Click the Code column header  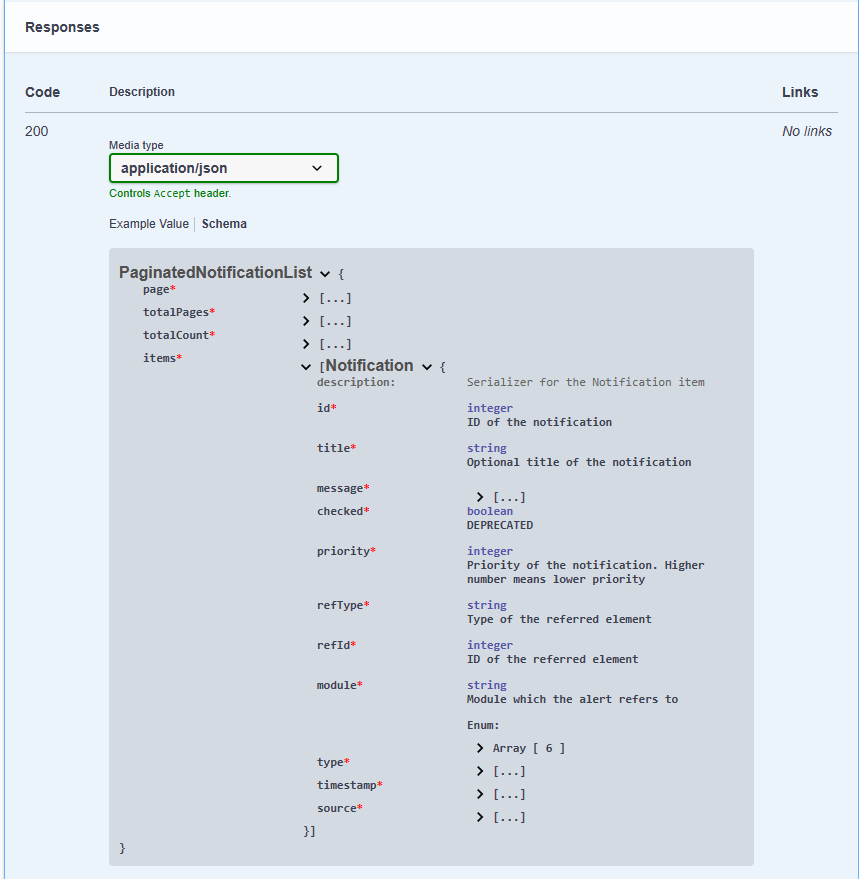click(43, 92)
